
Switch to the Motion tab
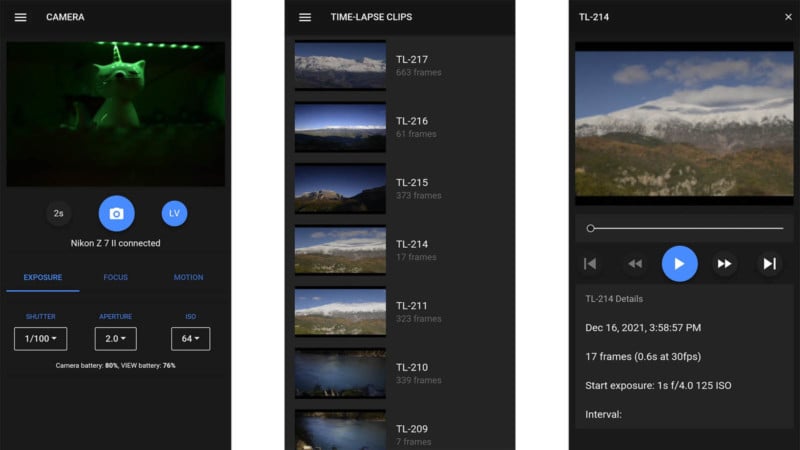click(x=188, y=277)
